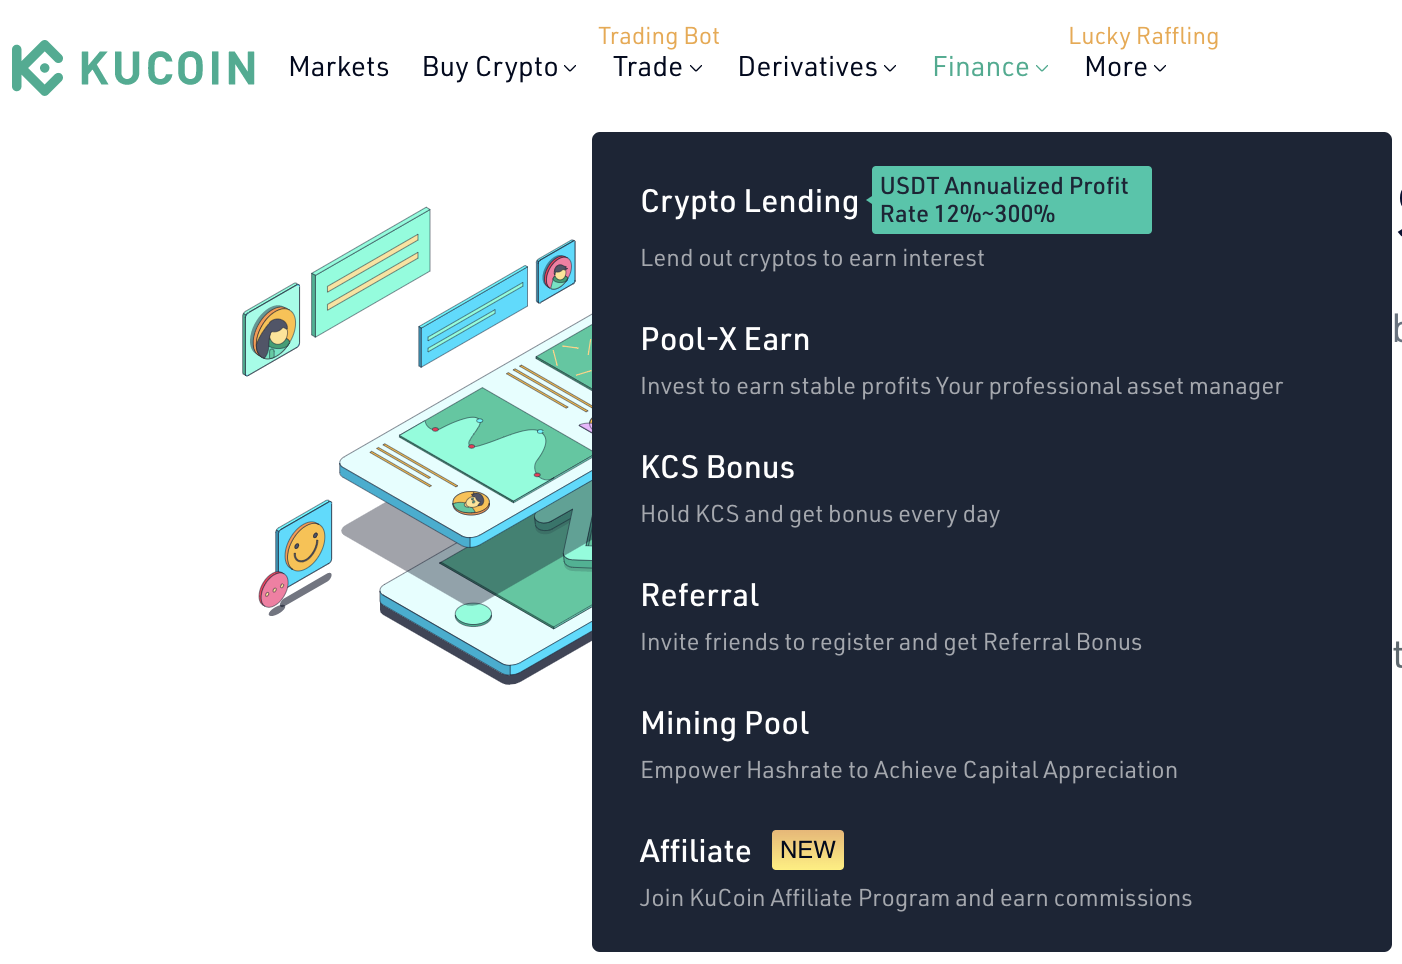Image resolution: width=1402 pixels, height=964 pixels.
Task: Select the KCS Bonus option
Action: point(717,468)
